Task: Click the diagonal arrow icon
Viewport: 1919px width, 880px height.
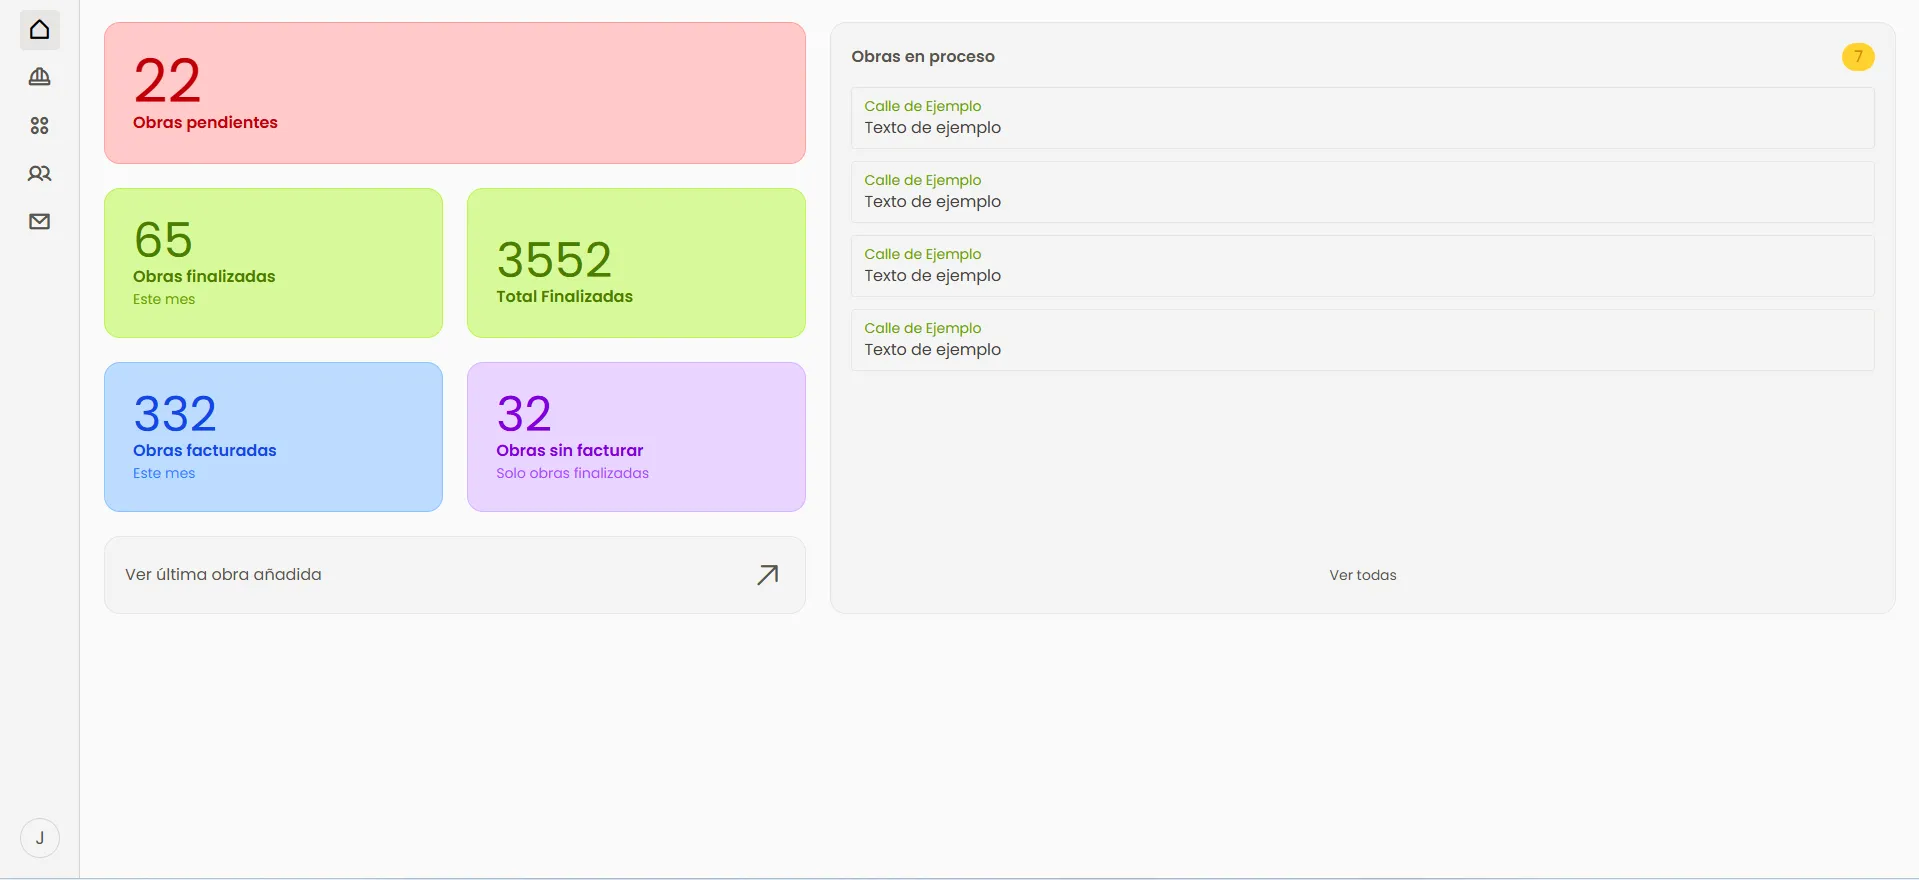Action: [x=768, y=575]
